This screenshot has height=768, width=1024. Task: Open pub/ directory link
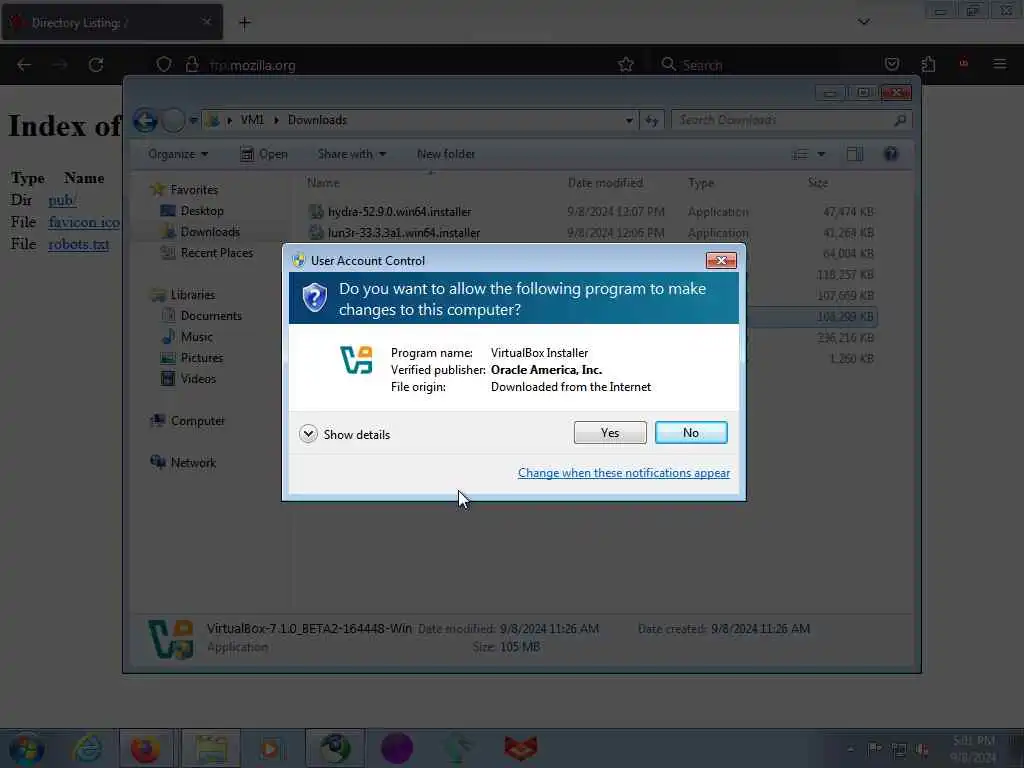pyautogui.click(x=62, y=200)
